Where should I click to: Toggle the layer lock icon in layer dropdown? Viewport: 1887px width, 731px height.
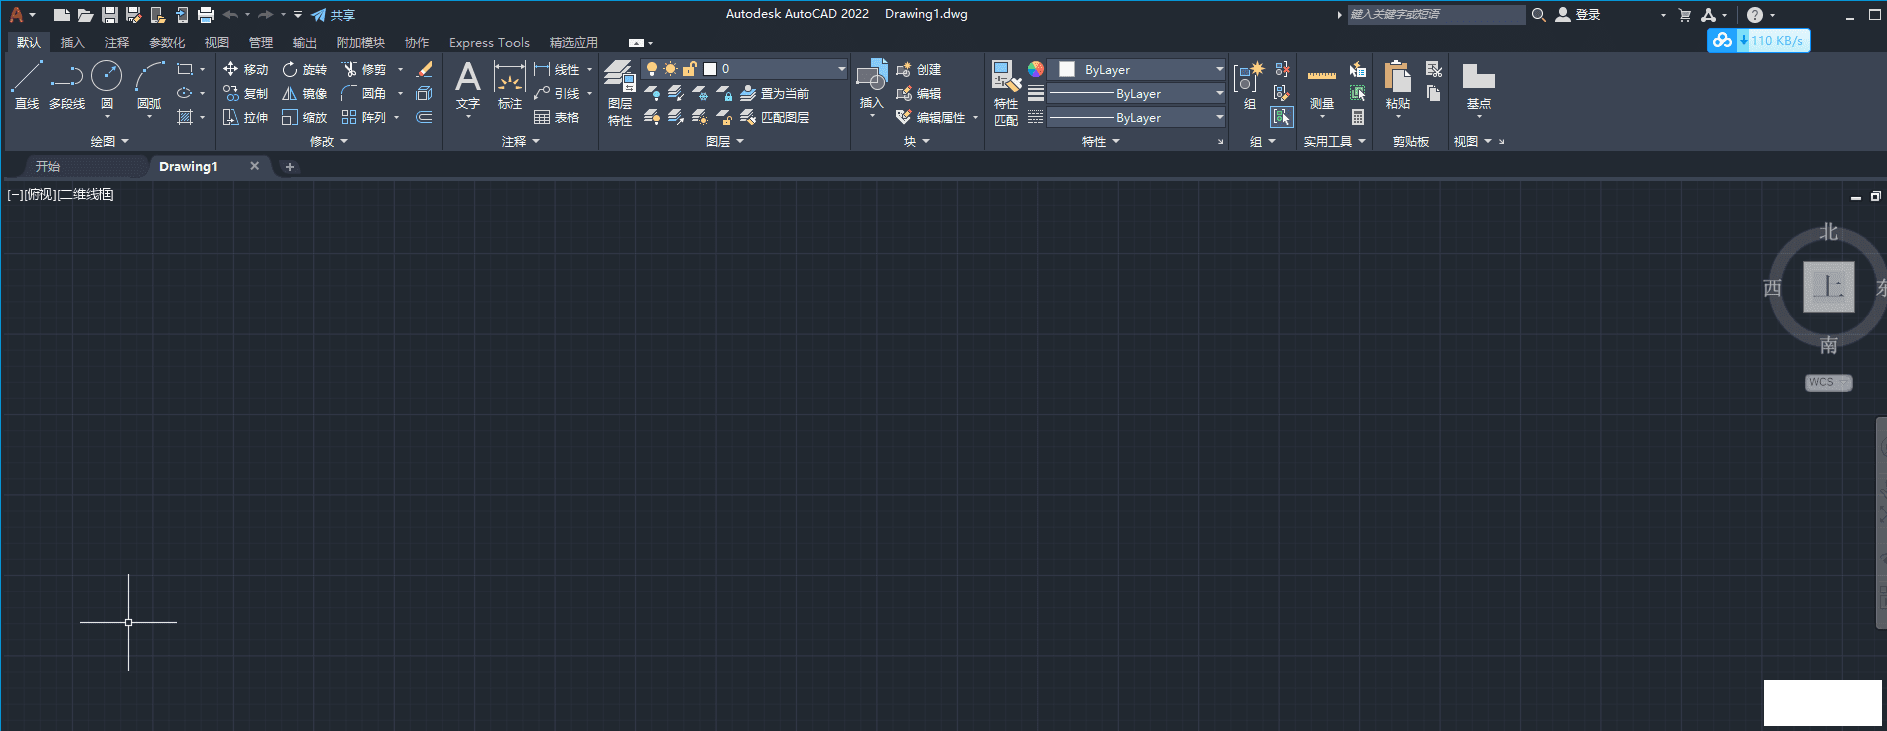click(x=689, y=69)
